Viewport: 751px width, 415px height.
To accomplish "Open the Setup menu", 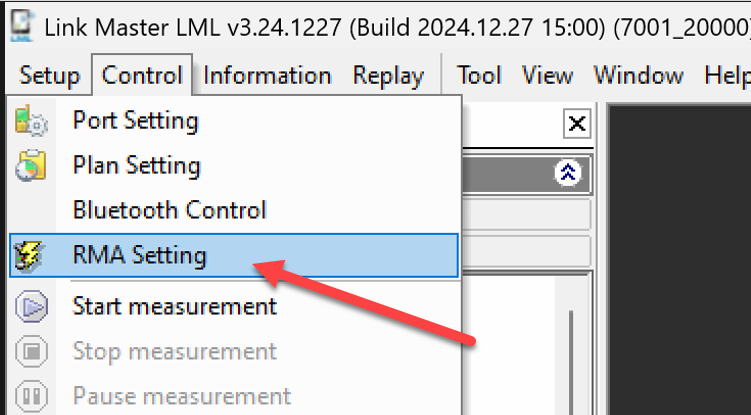I will pyautogui.click(x=49, y=76).
